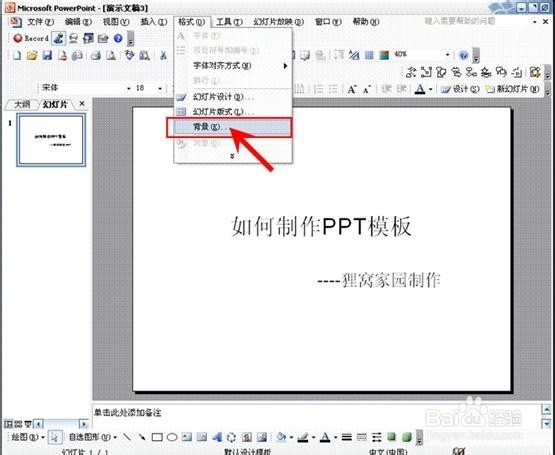This screenshot has height=455, width=555.
Task: Open the 工具 Tools menu
Action: coord(229,22)
